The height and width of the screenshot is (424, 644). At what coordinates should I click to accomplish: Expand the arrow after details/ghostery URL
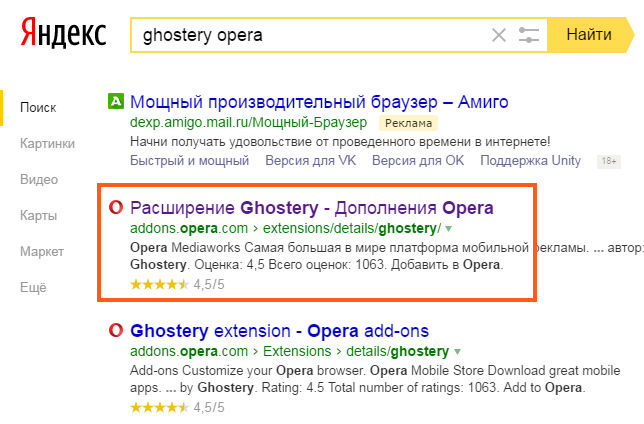[x=457, y=352]
